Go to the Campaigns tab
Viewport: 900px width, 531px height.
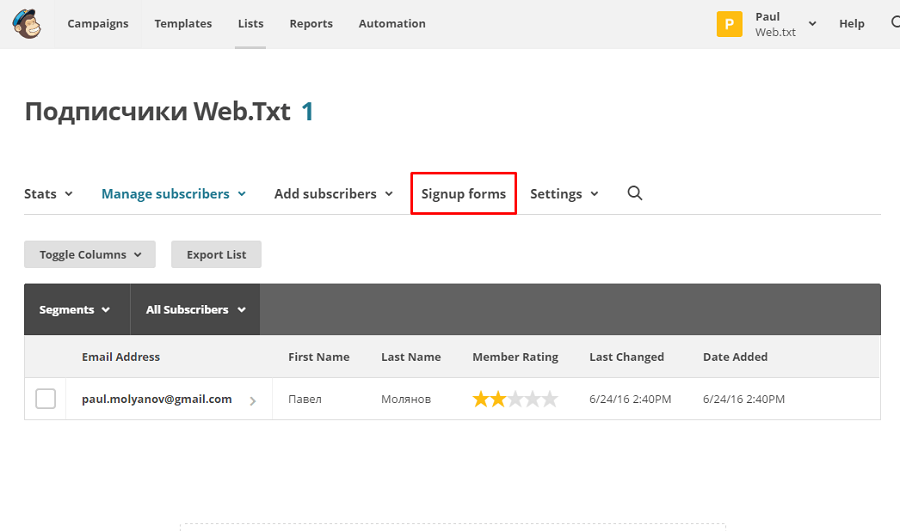click(x=97, y=24)
